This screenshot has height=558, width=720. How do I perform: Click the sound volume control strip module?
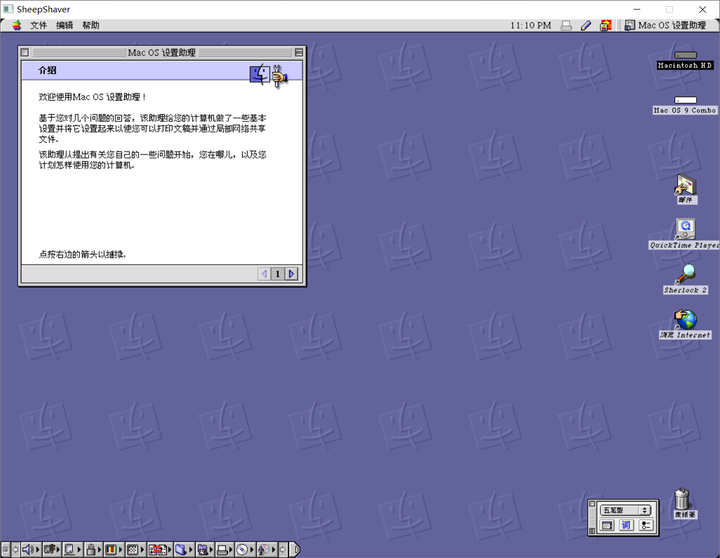(28, 549)
